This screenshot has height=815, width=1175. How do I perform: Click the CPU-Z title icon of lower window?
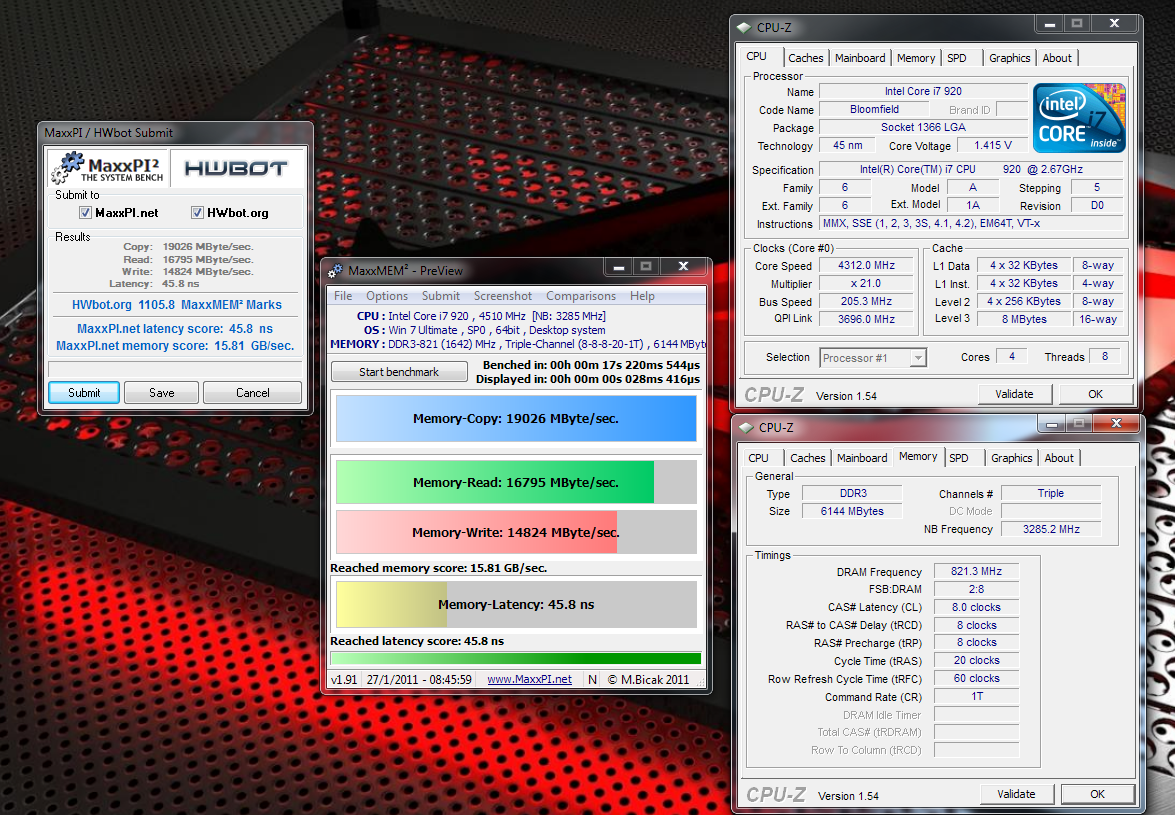pos(746,428)
